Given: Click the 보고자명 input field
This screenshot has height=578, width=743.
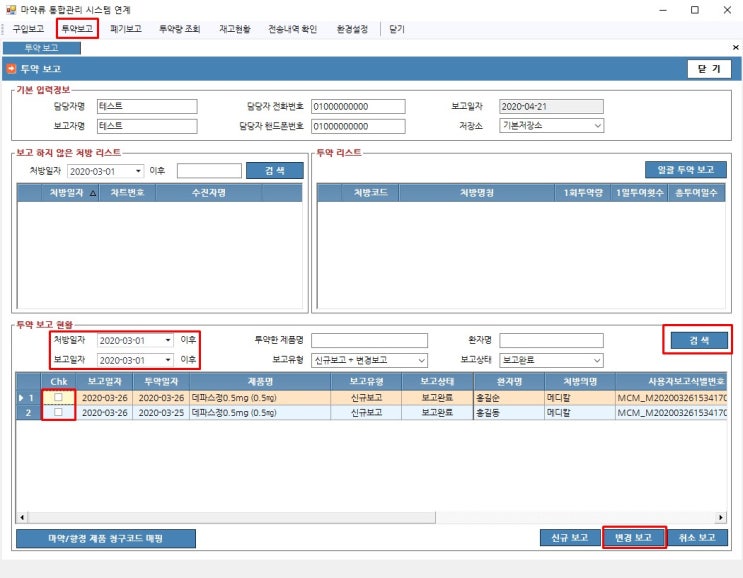Looking at the screenshot, I should (147, 126).
